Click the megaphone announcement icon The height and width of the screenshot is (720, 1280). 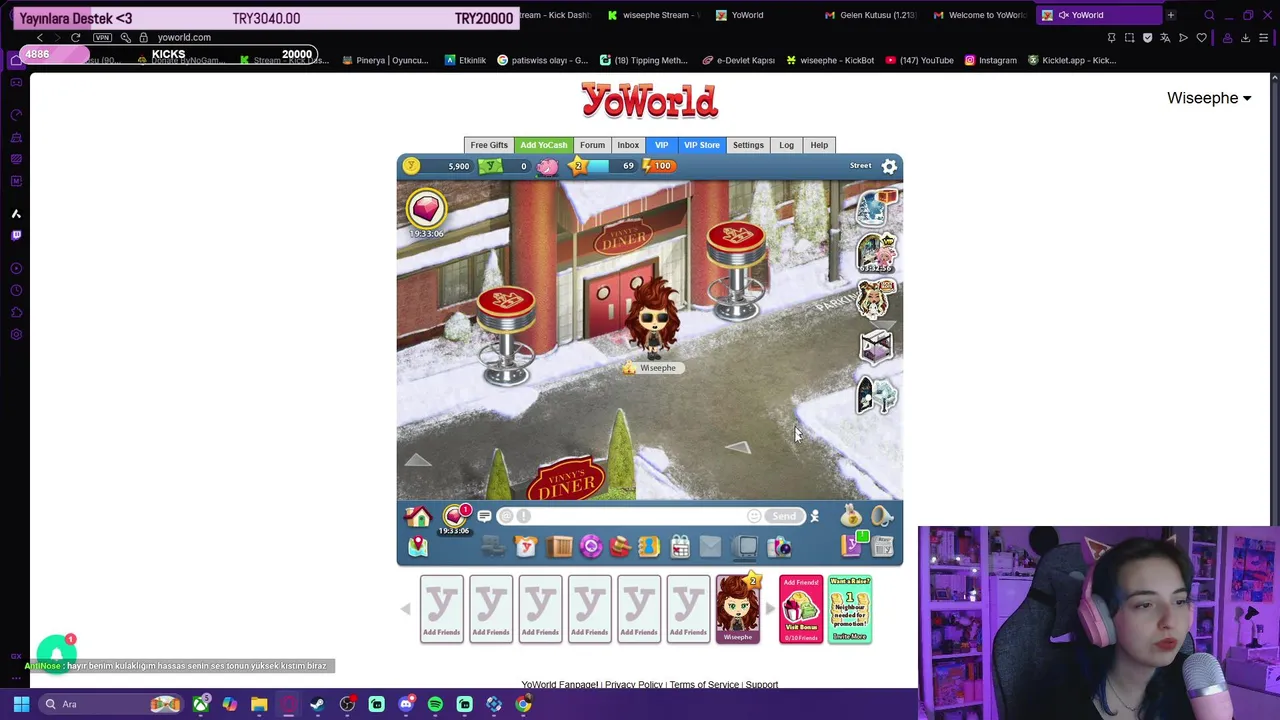click(881, 516)
